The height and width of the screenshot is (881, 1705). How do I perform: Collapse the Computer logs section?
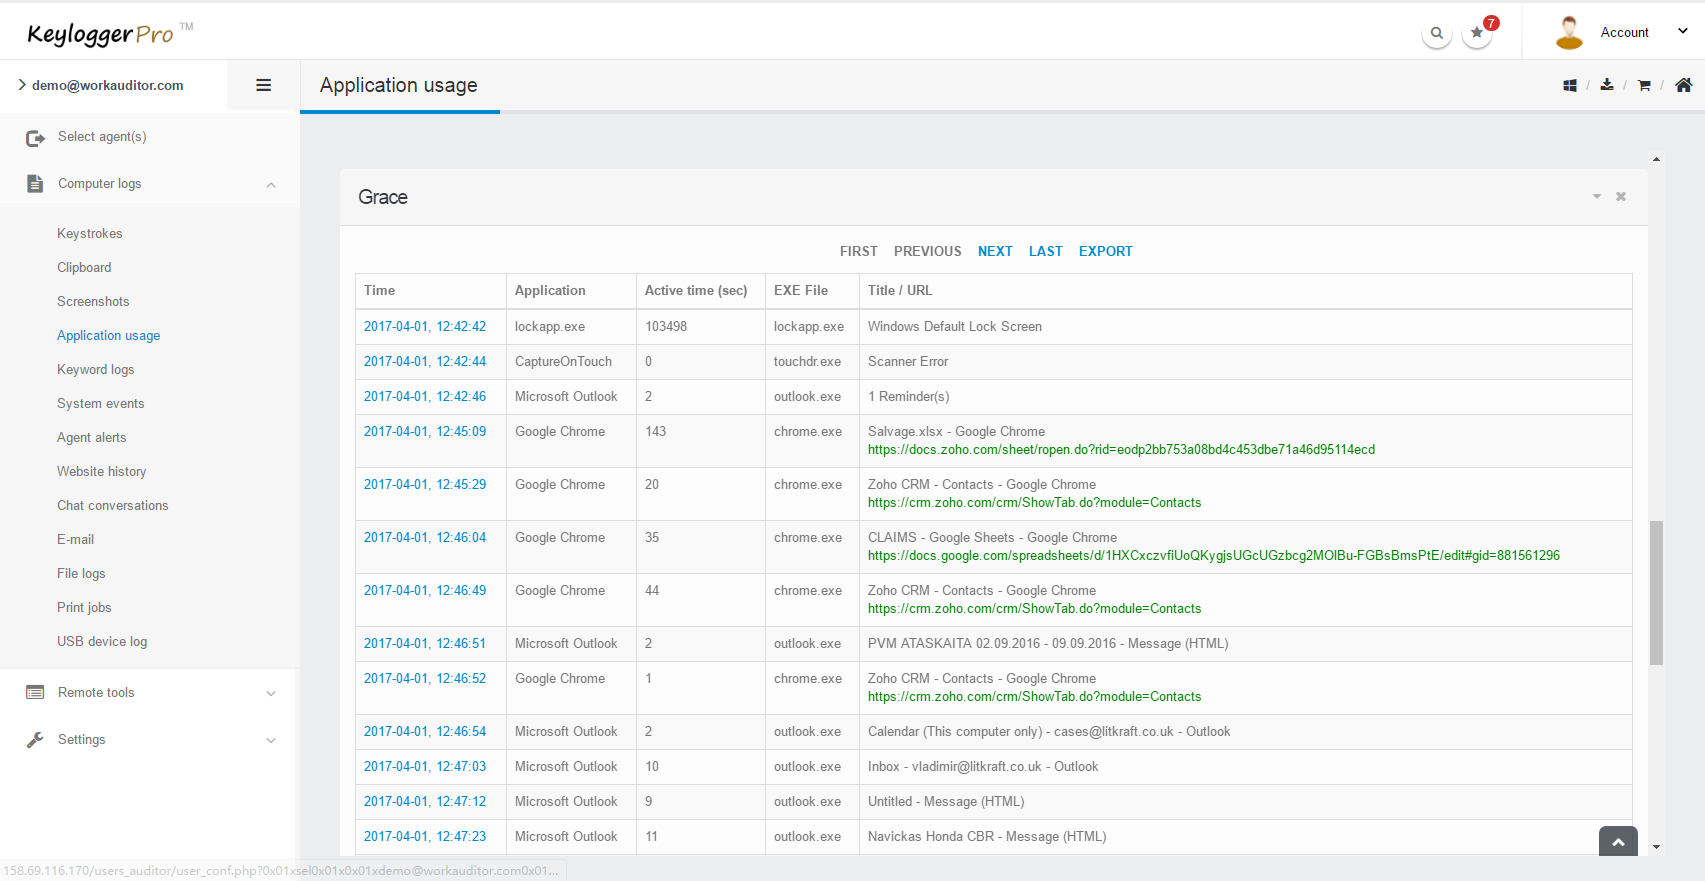271,185
